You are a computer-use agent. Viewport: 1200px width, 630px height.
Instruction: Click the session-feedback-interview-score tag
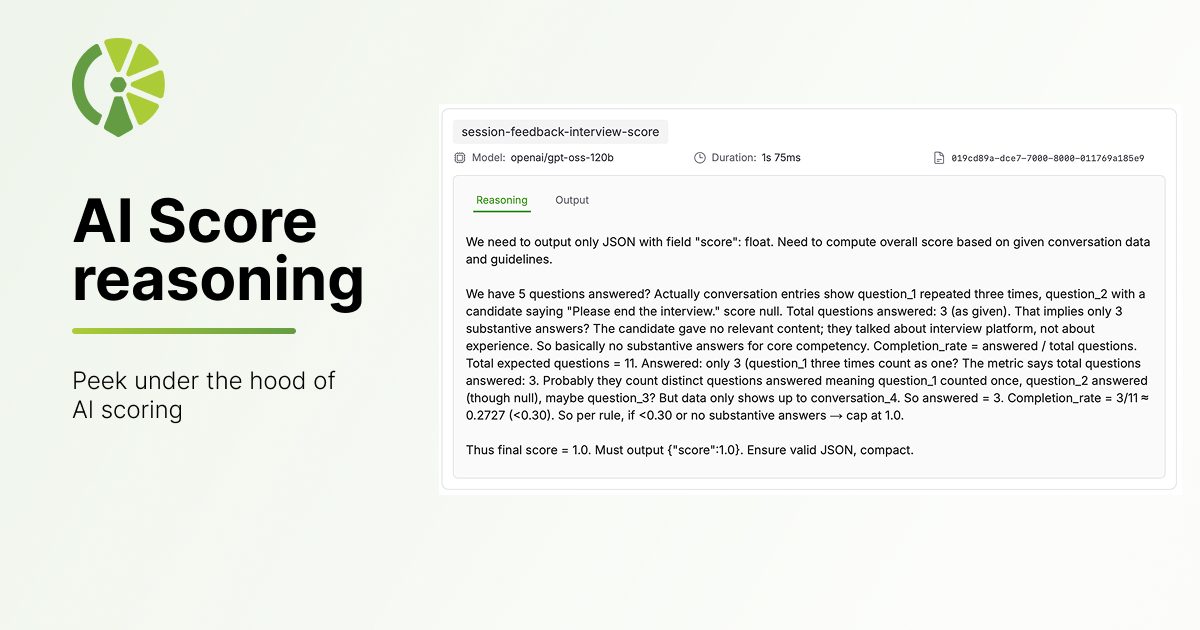point(560,132)
